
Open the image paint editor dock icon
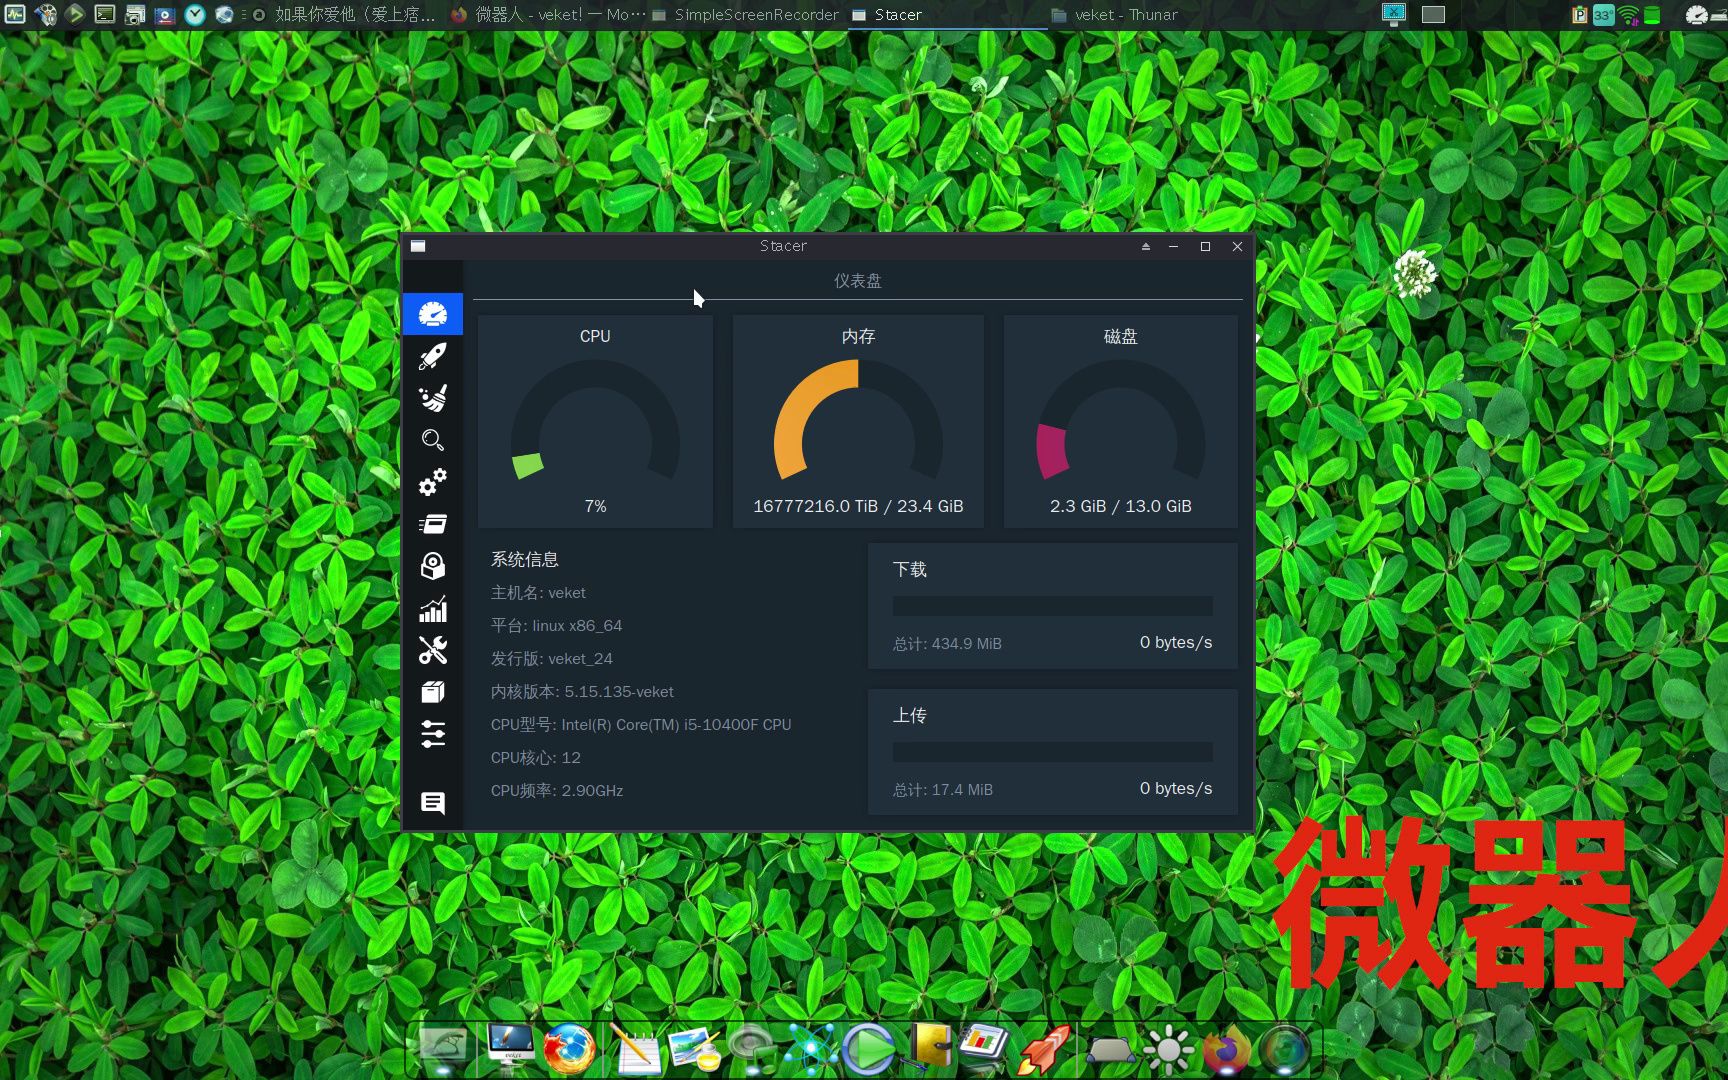(x=695, y=1049)
